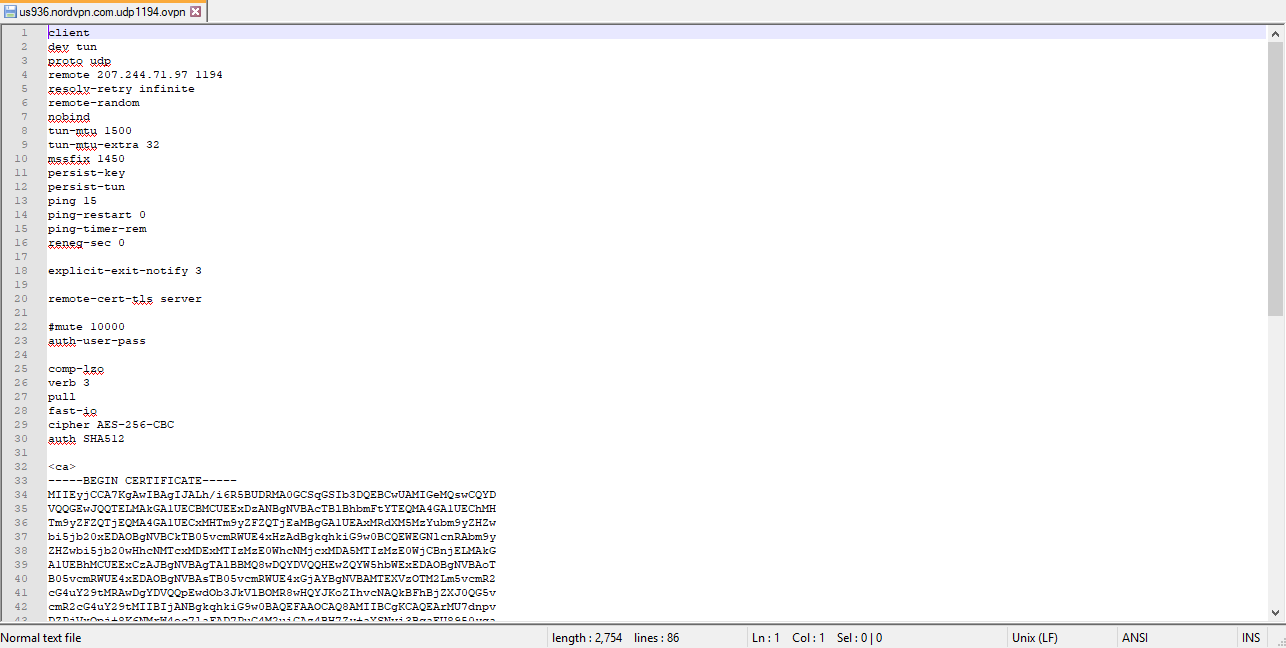Close the us936.nordvpn.com.udp1194.ovpn tab
This screenshot has height=648, width=1286.
pyautogui.click(x=197, y=13)
